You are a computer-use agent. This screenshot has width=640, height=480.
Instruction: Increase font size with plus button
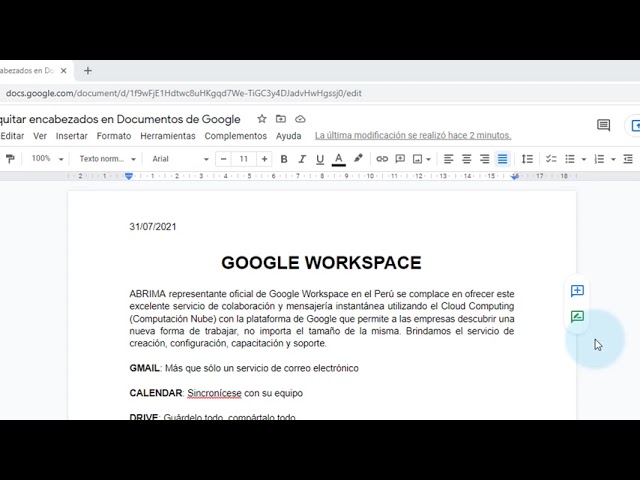click(264, 159)
